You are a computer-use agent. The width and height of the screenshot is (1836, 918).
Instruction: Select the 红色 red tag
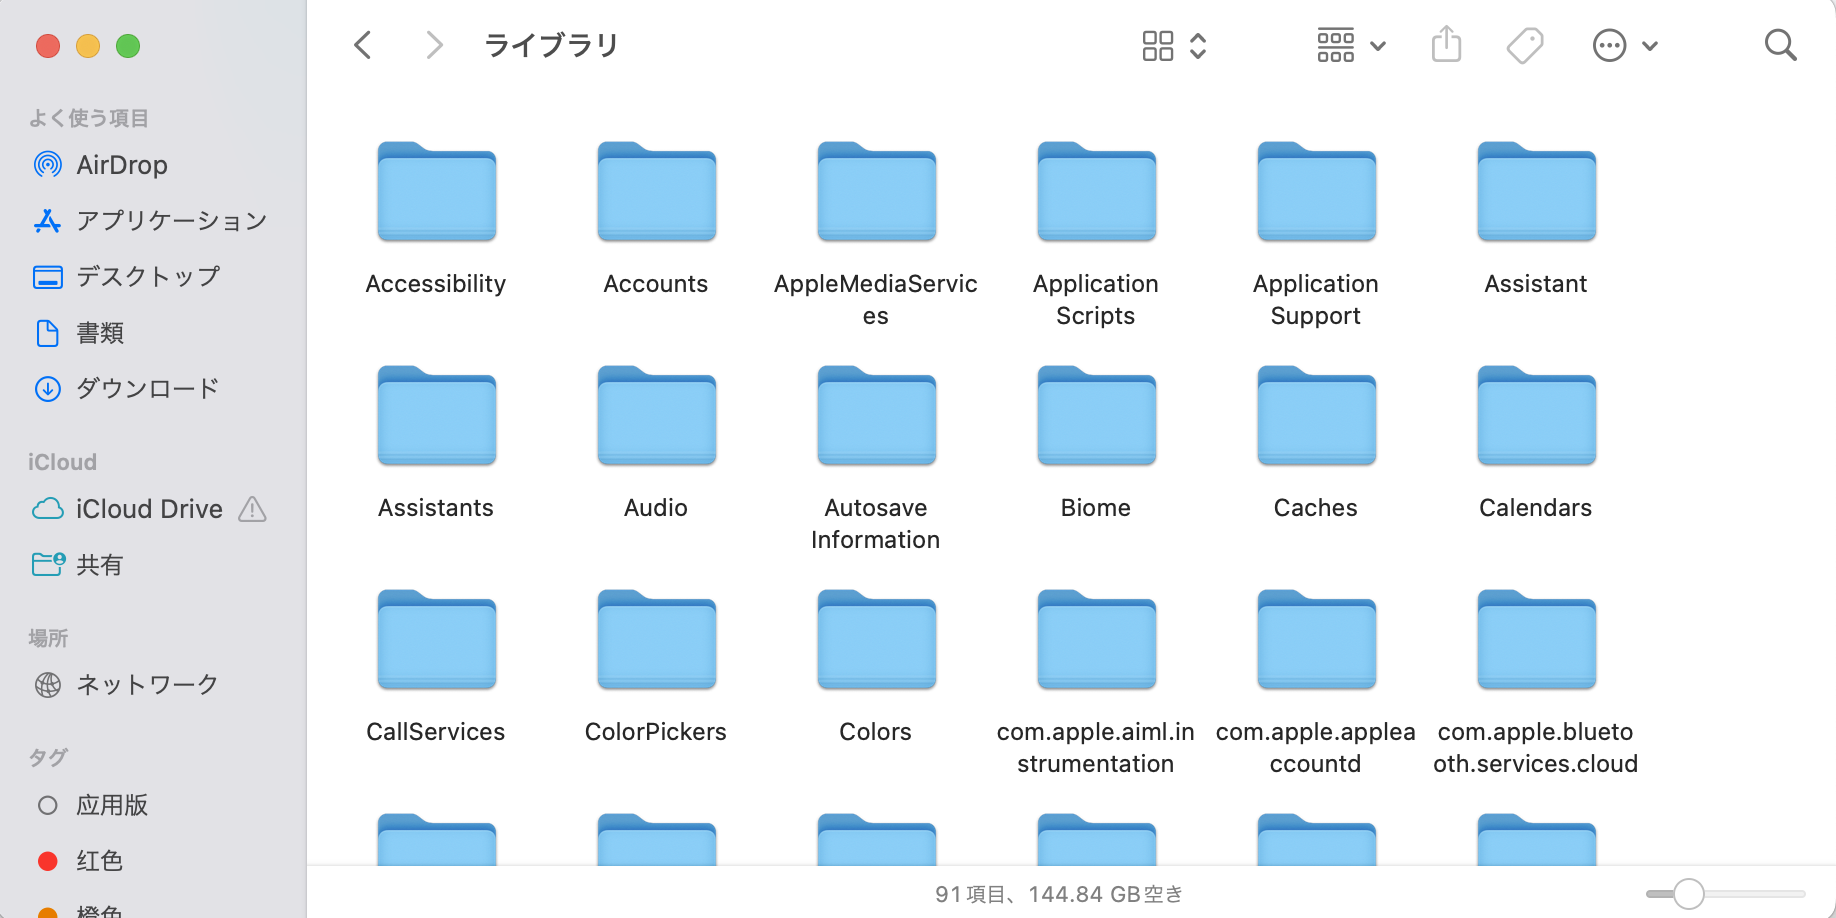click(x=99, y=861)
